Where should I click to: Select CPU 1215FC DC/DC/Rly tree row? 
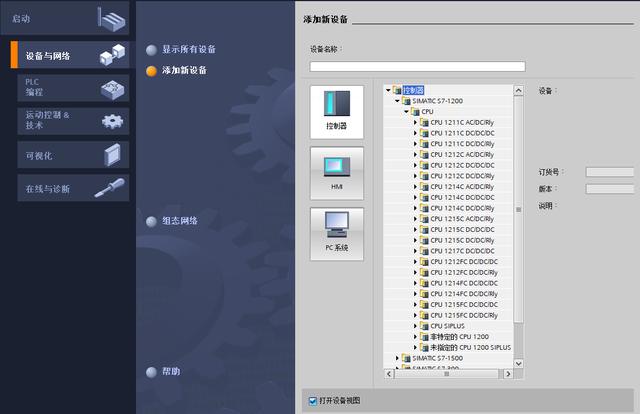(x=462, y=315)
